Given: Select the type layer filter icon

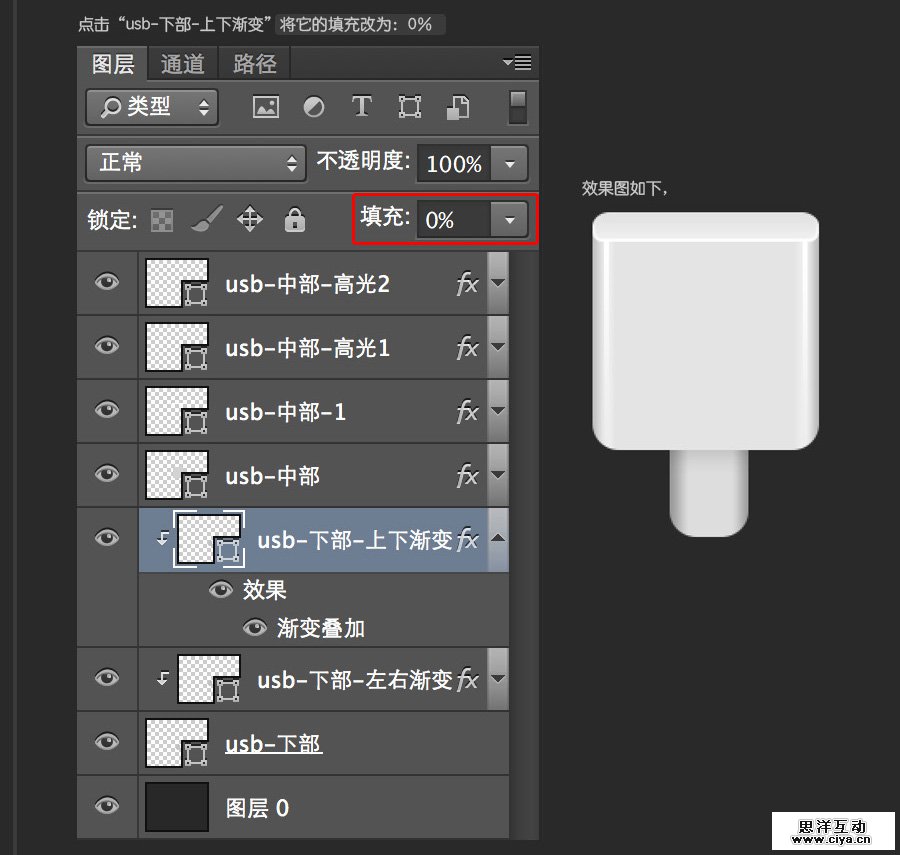Looking at the screenshot, I should (361, 107).
